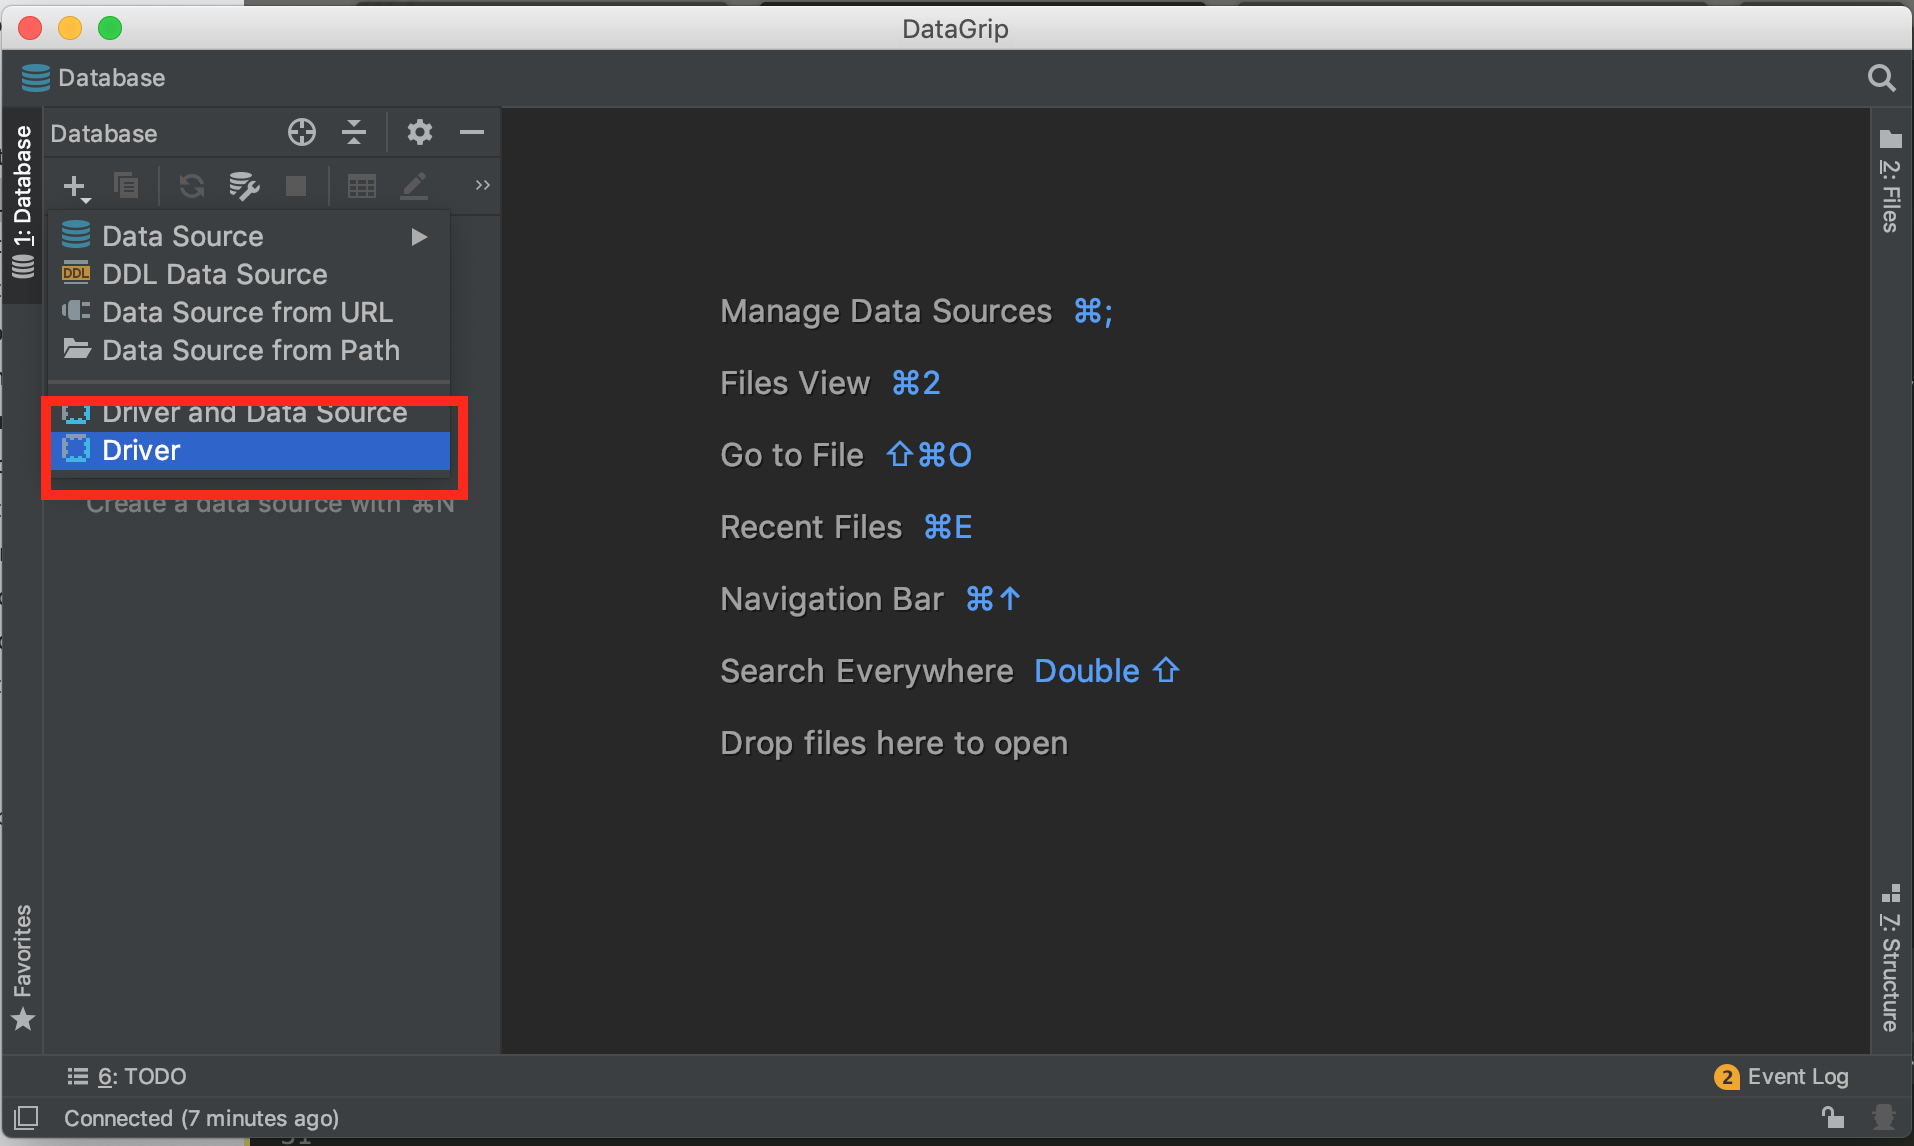1914x1146 pixels.
Task: Toggle tool window quick access icon
Action: pyautogui.click(x=26, y=1117)
